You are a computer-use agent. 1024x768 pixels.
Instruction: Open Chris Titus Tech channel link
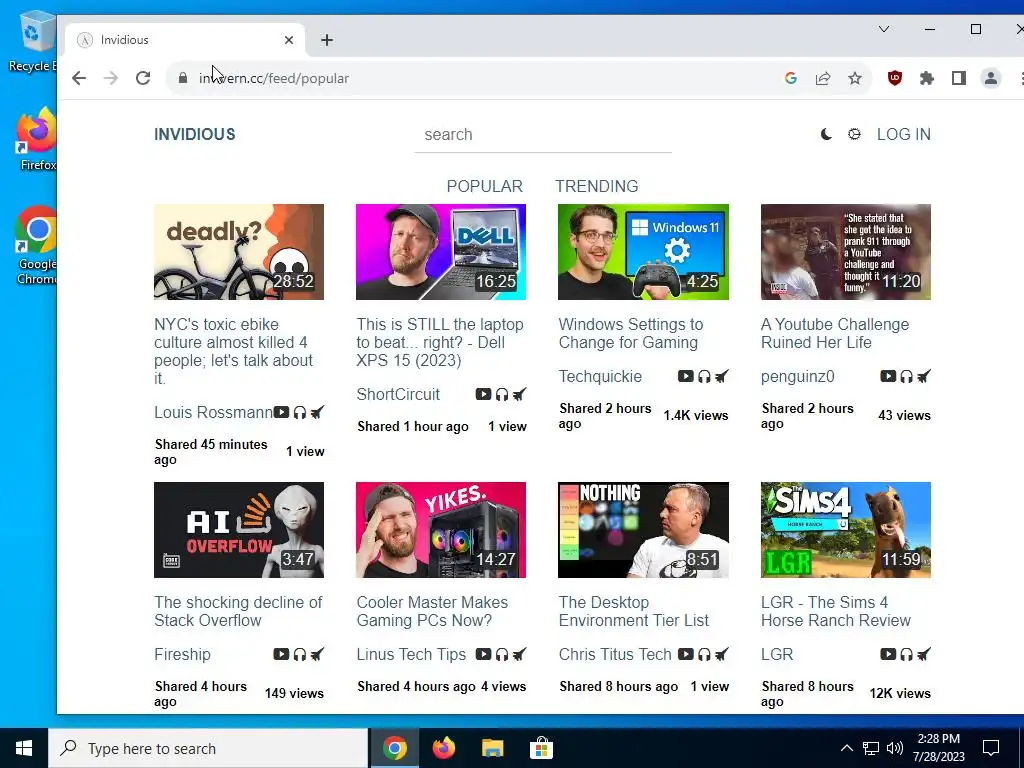[x=615, y=654]
